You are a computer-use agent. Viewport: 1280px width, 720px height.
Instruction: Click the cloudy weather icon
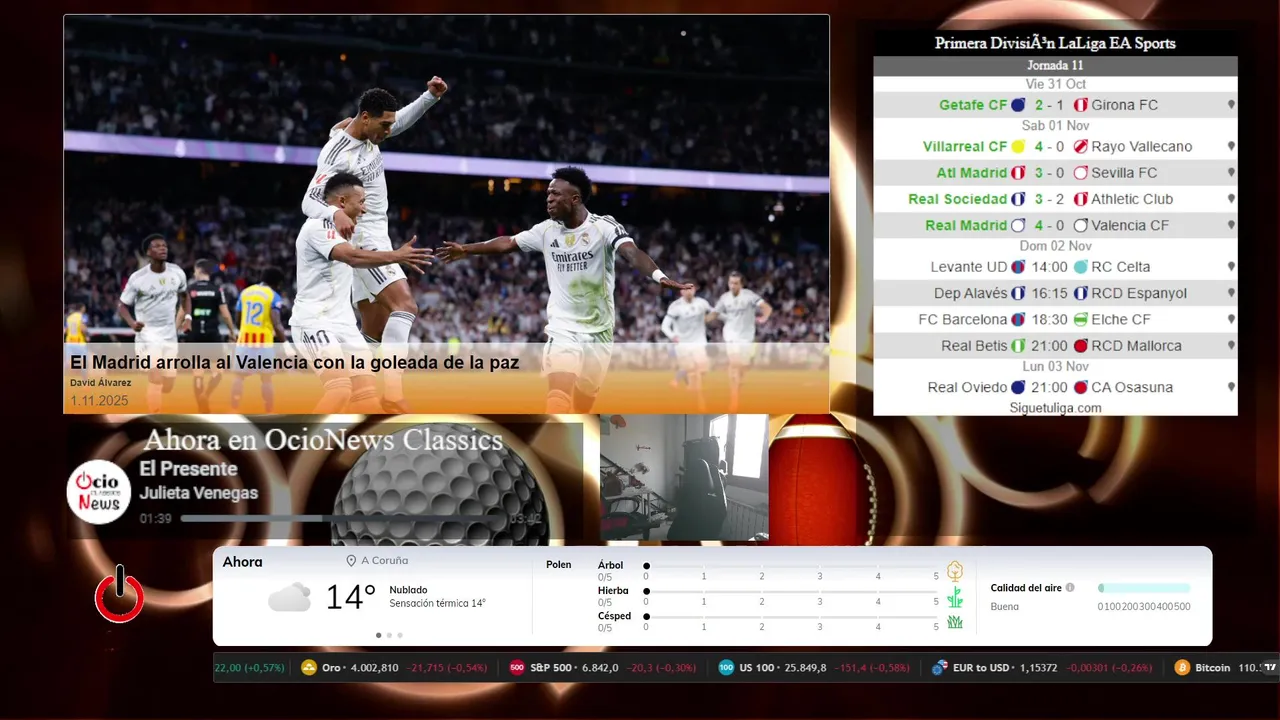click(289, 597)
